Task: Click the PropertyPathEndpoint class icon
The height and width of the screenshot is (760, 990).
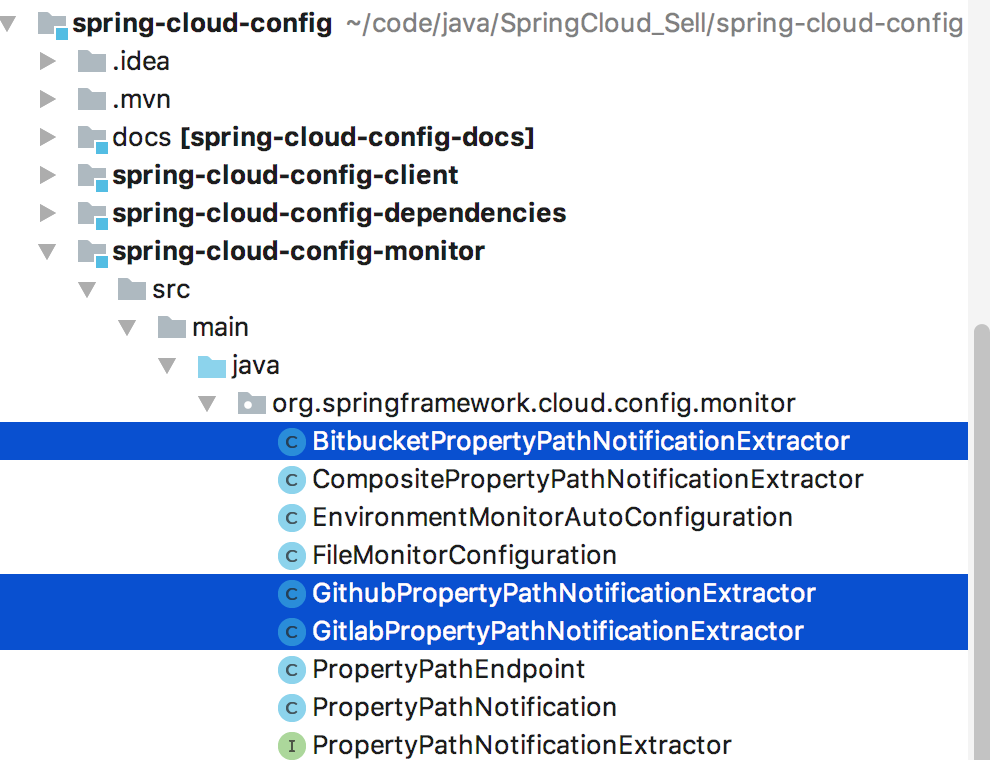Action: [291, 670]
